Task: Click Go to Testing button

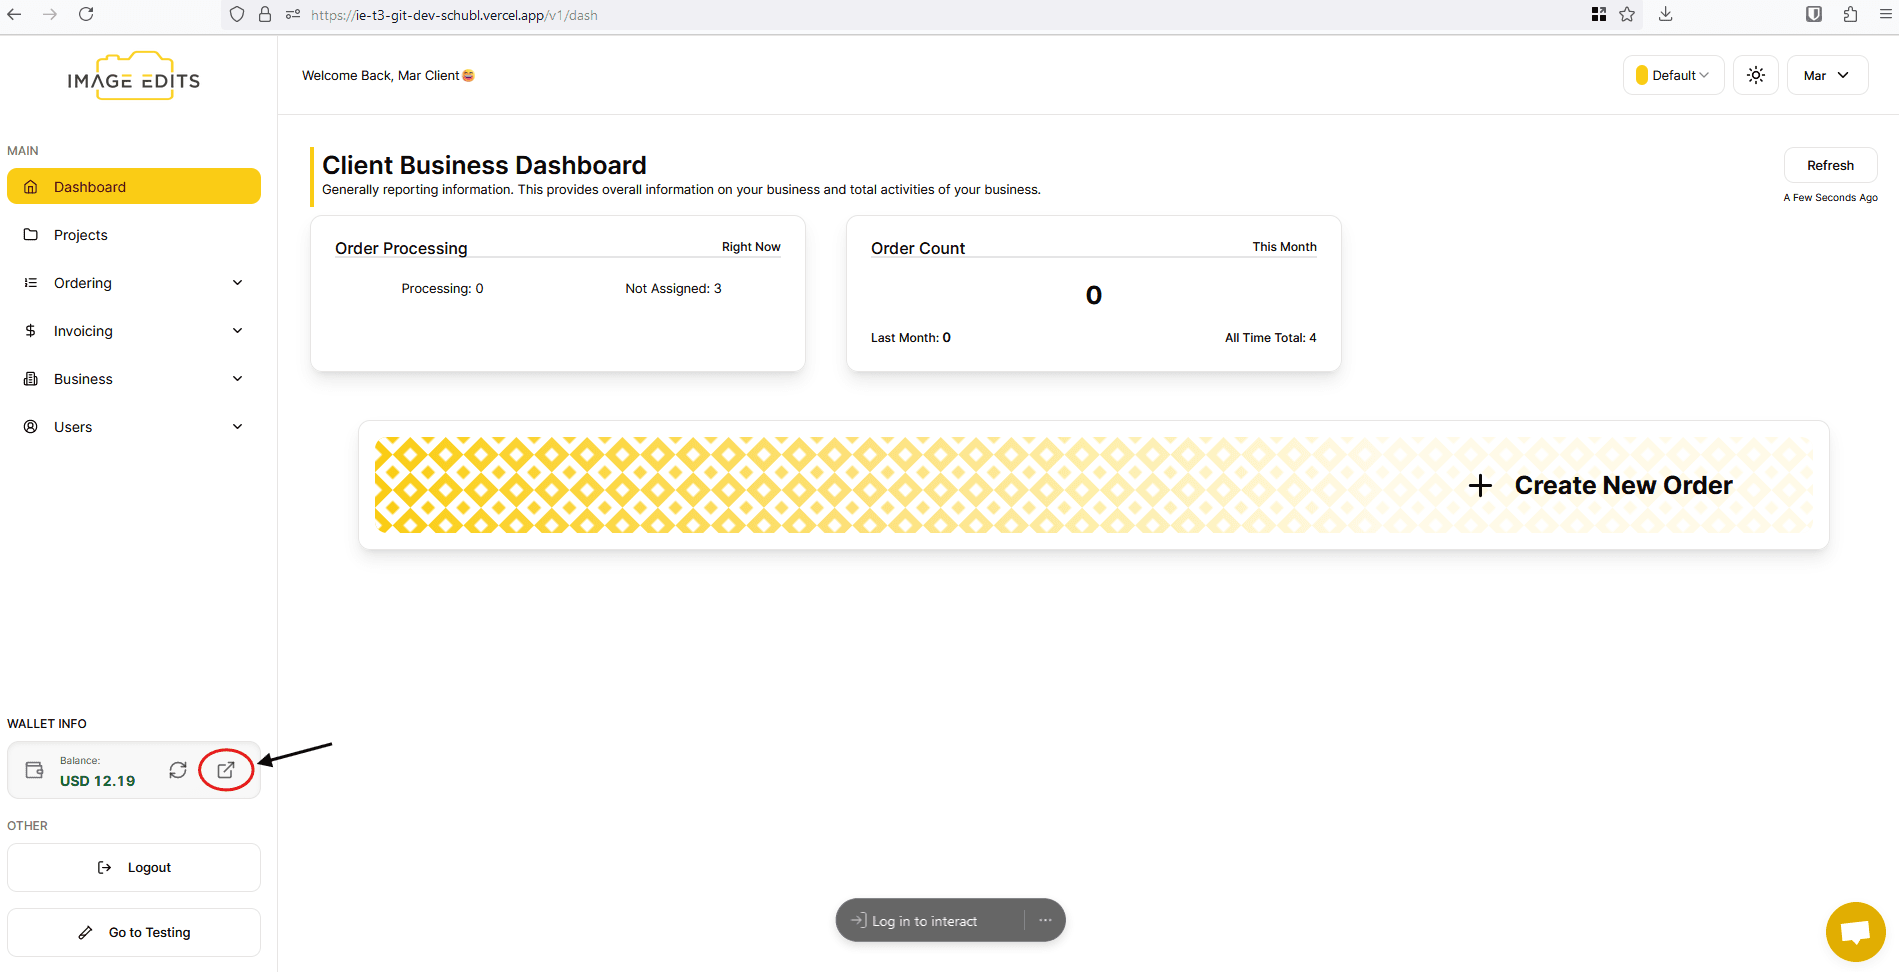Action: click(x=134, y=932)
